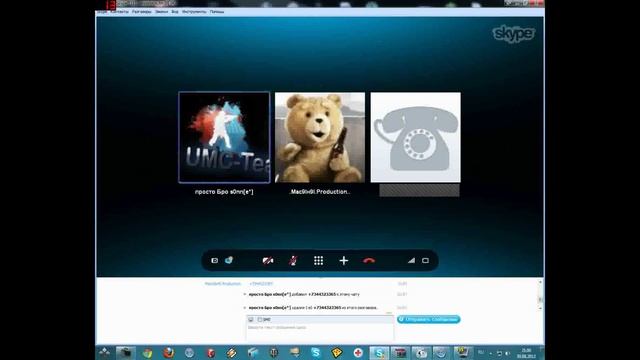Open striped orange icon in taskbar
The image size is (640, 360).
click(x=231, y=353)
